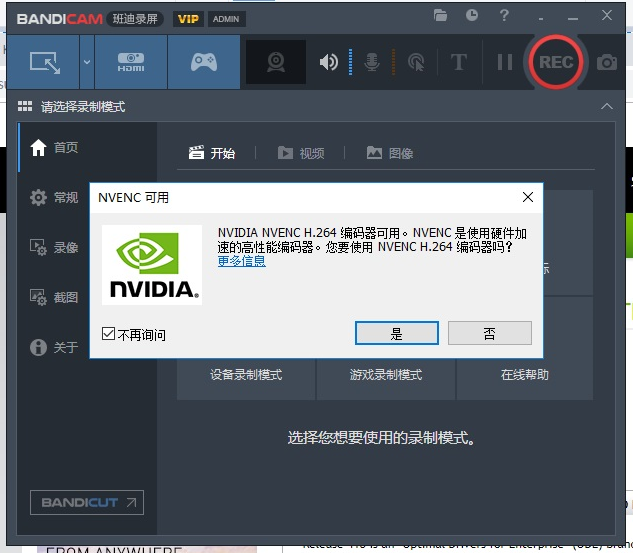Select the HDMI device recording mode
The image size is (633, 553).
click(131, 62)
